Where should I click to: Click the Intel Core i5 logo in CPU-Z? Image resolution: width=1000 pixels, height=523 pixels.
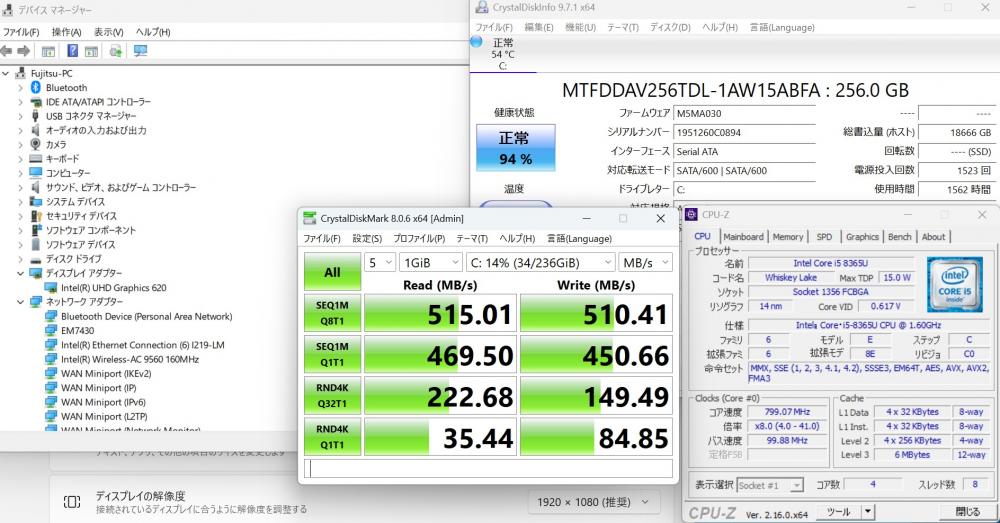[x=954, y=284]
